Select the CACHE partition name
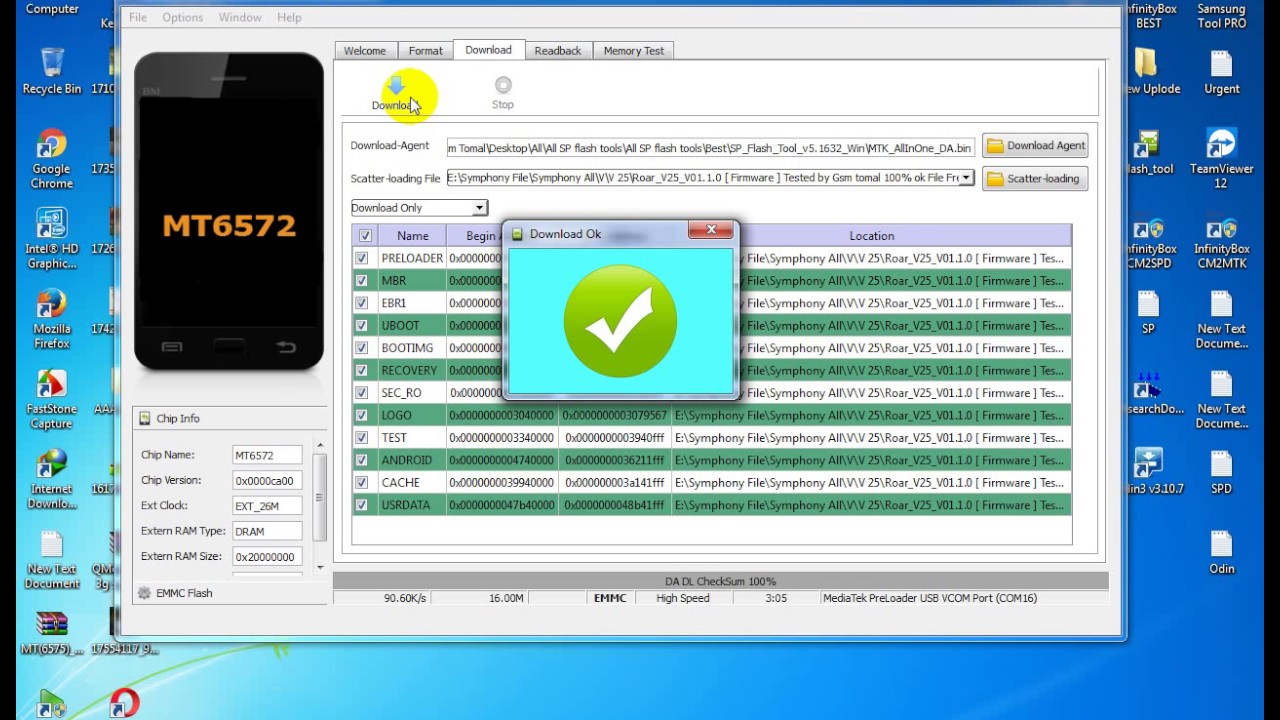The image size is (1280, 720). (x=400, y=482)
